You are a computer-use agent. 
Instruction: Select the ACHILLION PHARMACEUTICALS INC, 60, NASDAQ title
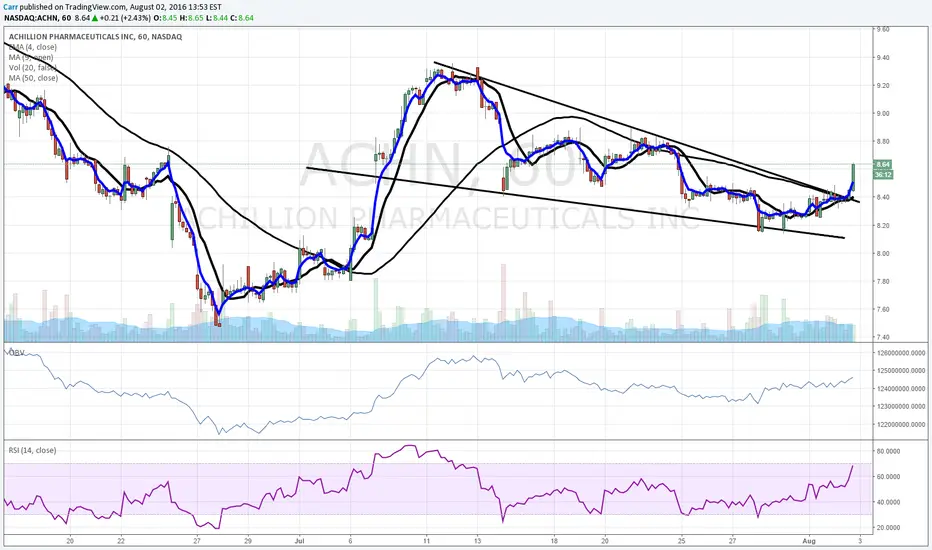point(95,37)
